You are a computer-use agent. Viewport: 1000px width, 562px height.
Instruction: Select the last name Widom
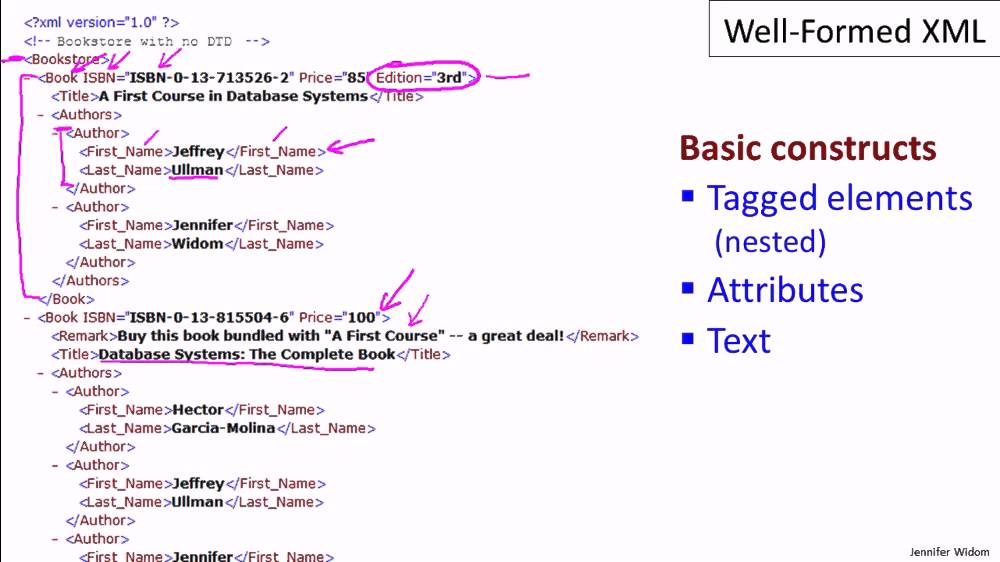[x=197, y=244]
